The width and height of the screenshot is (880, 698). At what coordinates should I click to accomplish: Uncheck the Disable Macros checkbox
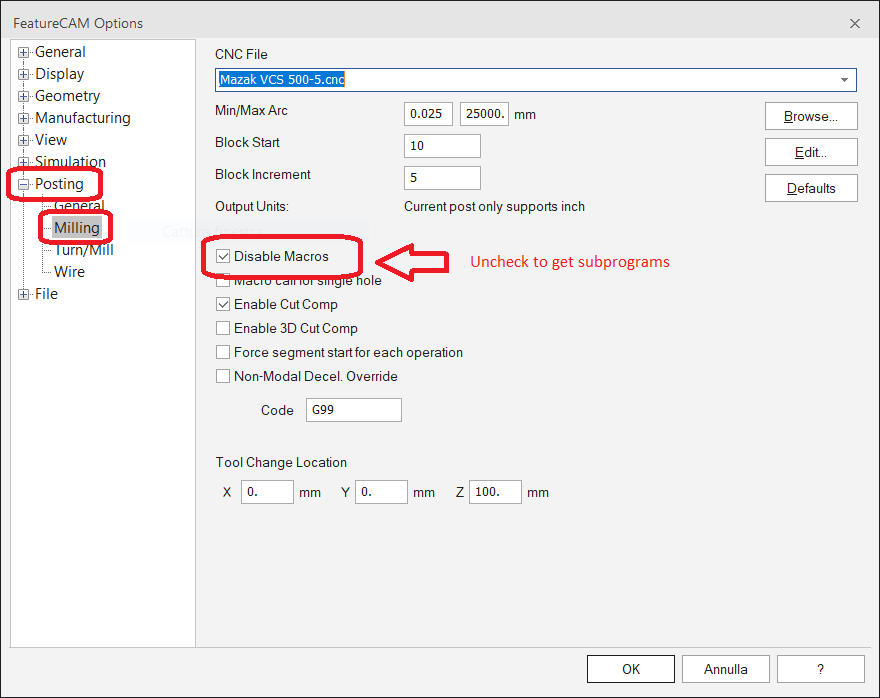coord(223,257)
